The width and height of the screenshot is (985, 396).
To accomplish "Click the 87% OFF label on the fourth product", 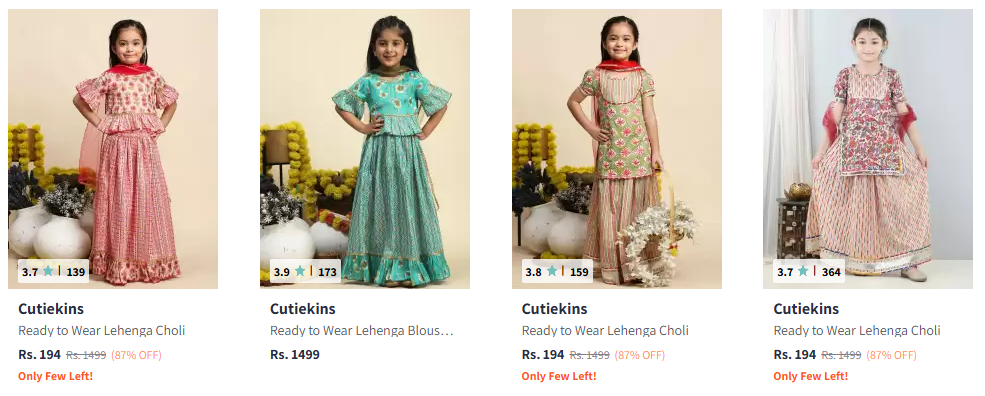I will coord(891,355).
